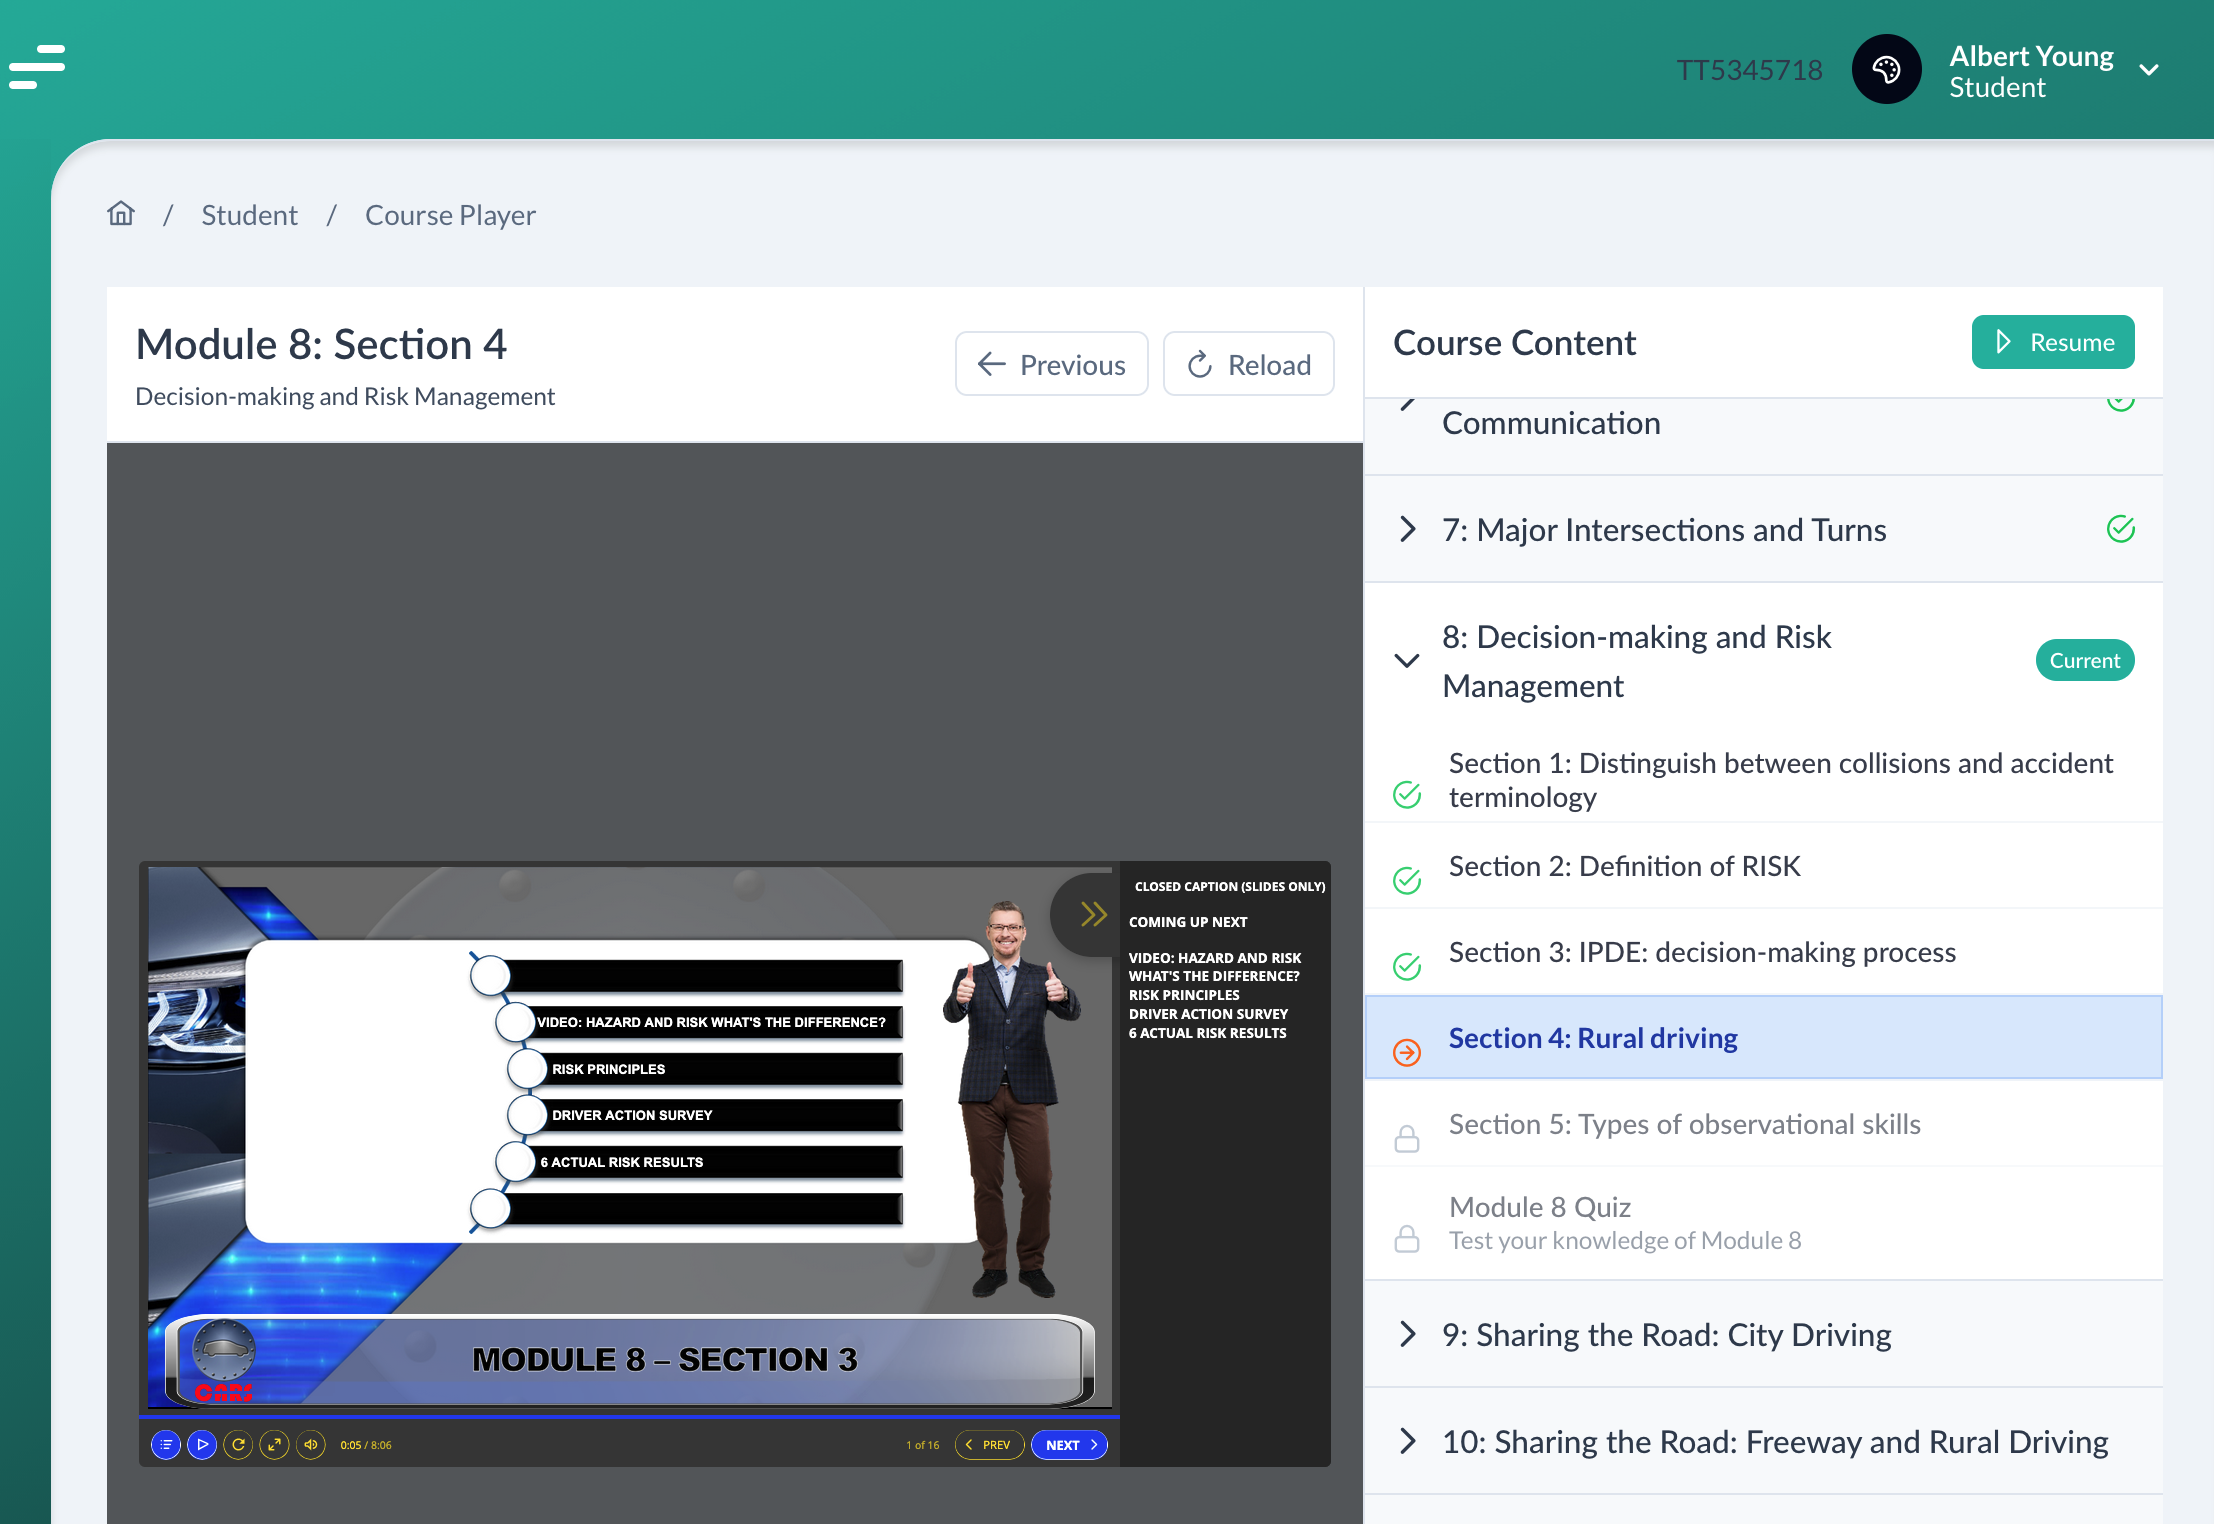Viewport: 2214px width, 1524px height.
Task: Expand module 7 Major Intersections and Turns
Action: [1407, 529]
